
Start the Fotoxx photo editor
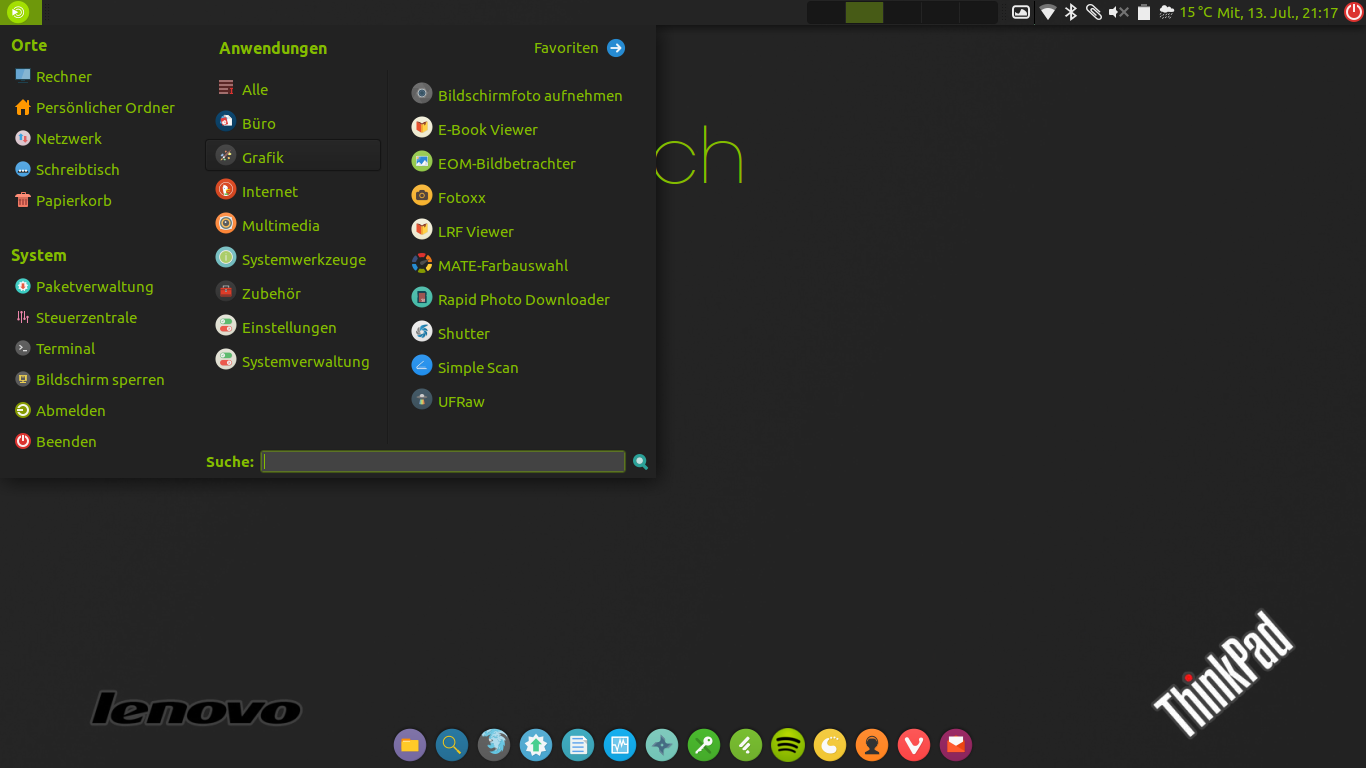449,197
